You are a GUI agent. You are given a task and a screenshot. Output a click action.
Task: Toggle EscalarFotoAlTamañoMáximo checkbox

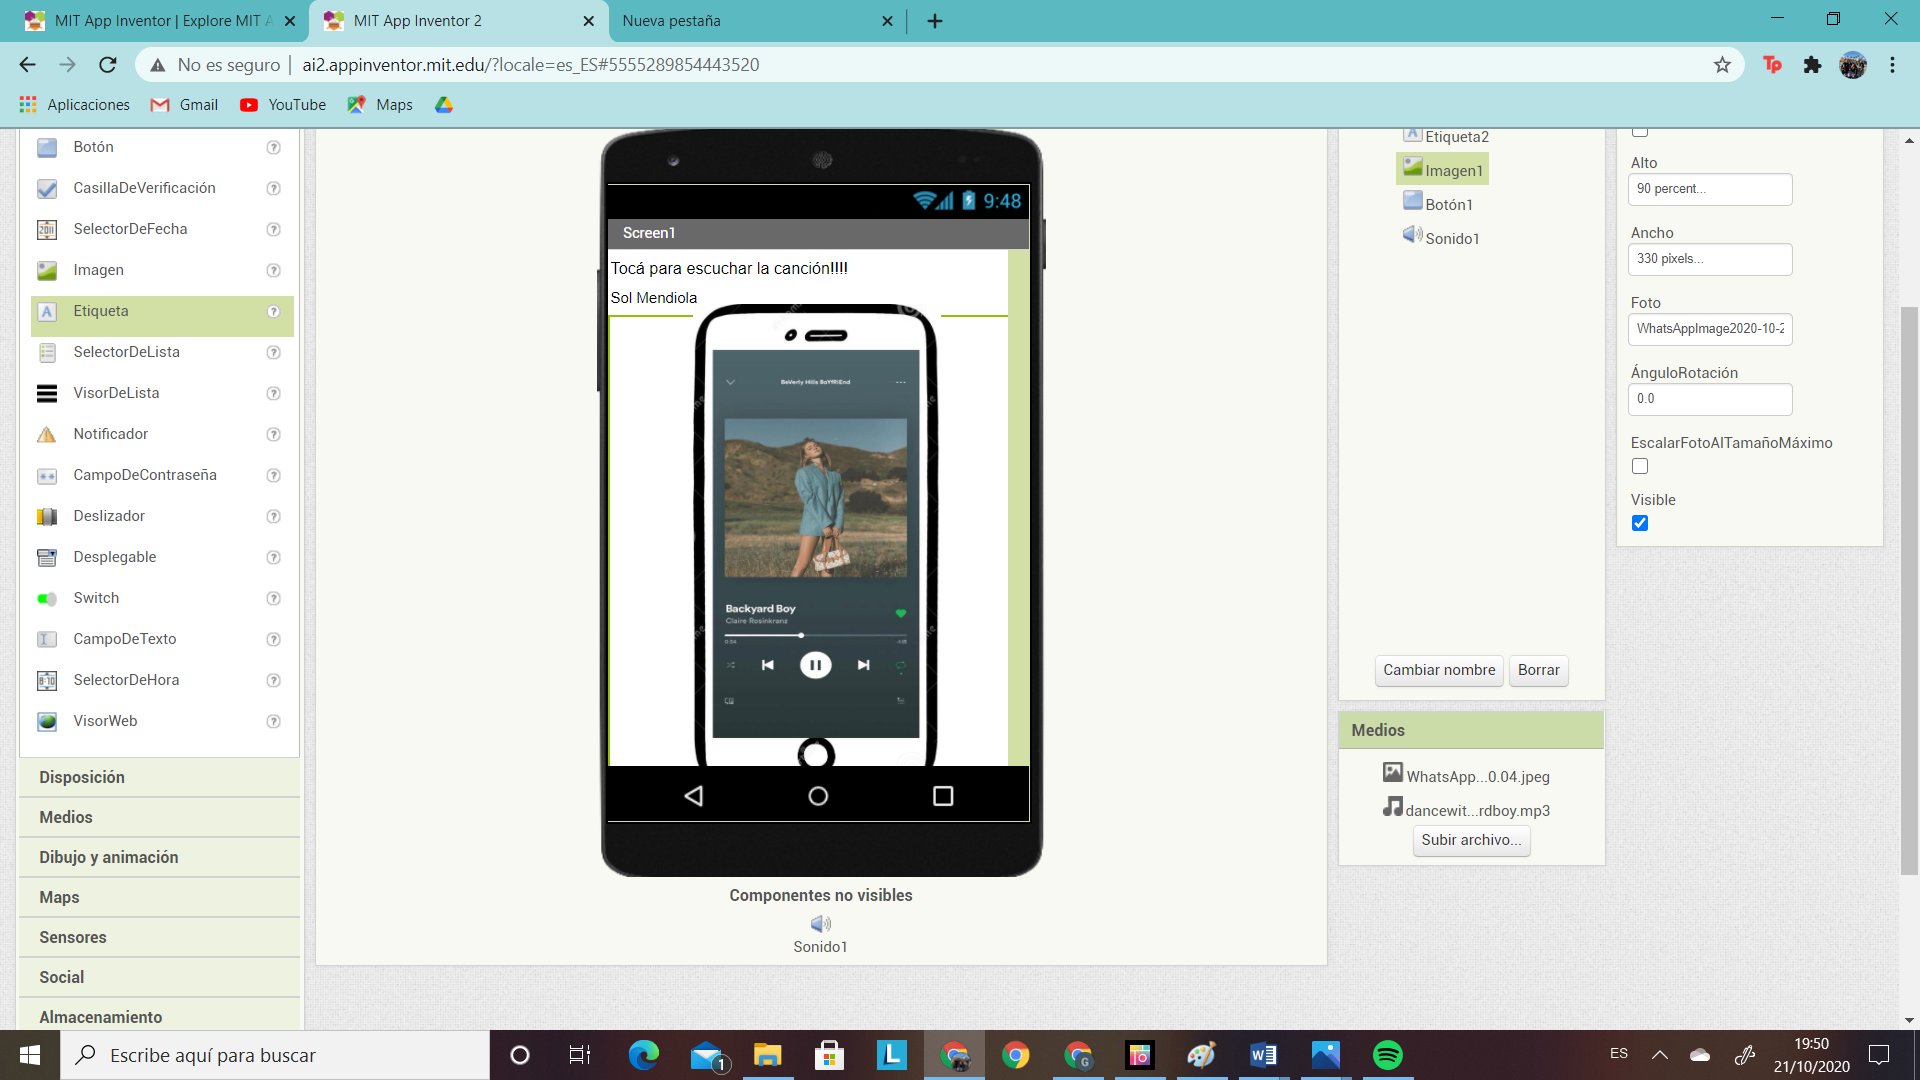[x=1640, y=466]
